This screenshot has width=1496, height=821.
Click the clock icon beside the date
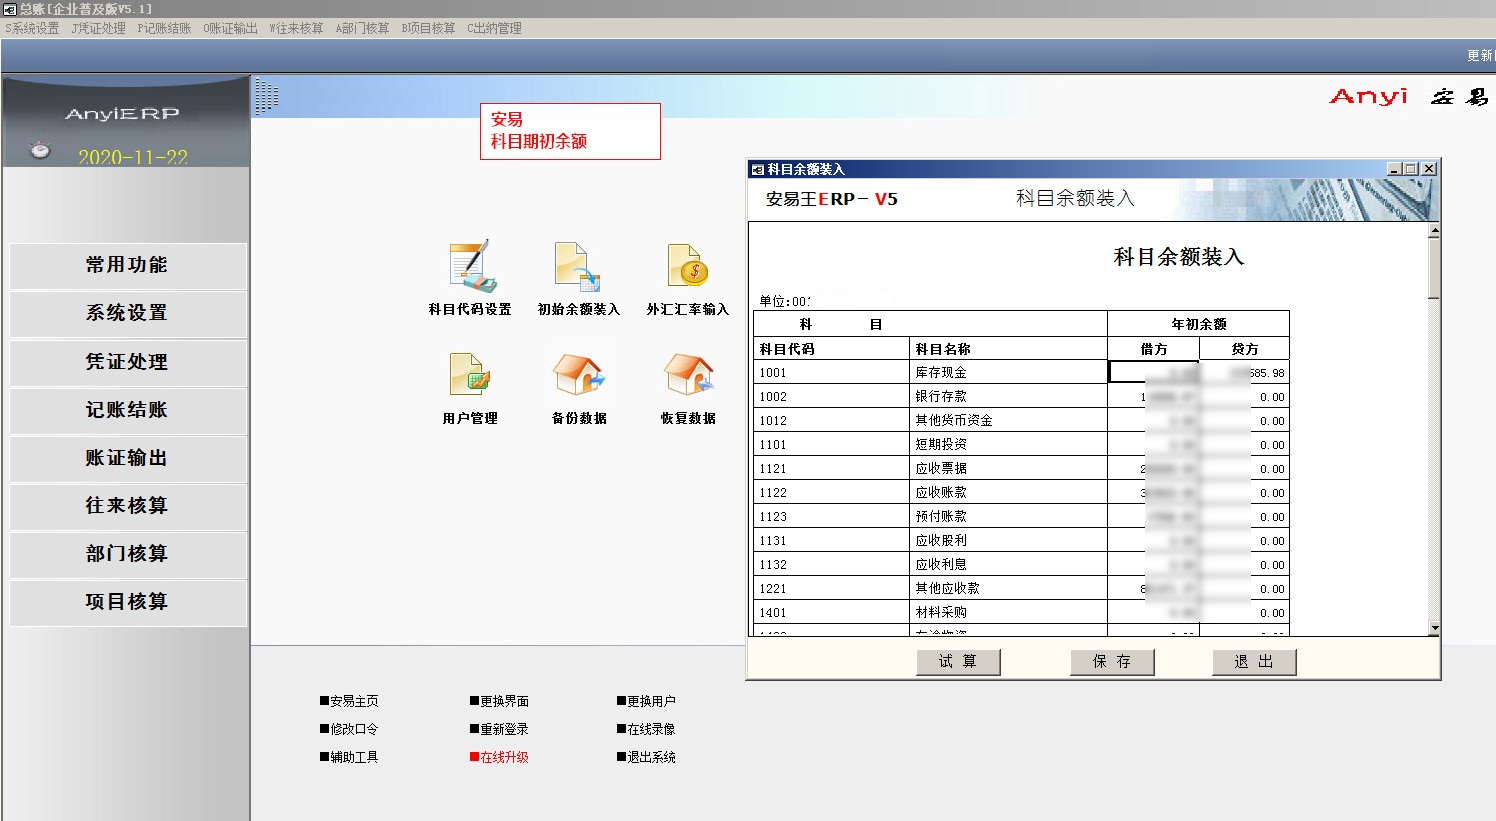point(40,150)
